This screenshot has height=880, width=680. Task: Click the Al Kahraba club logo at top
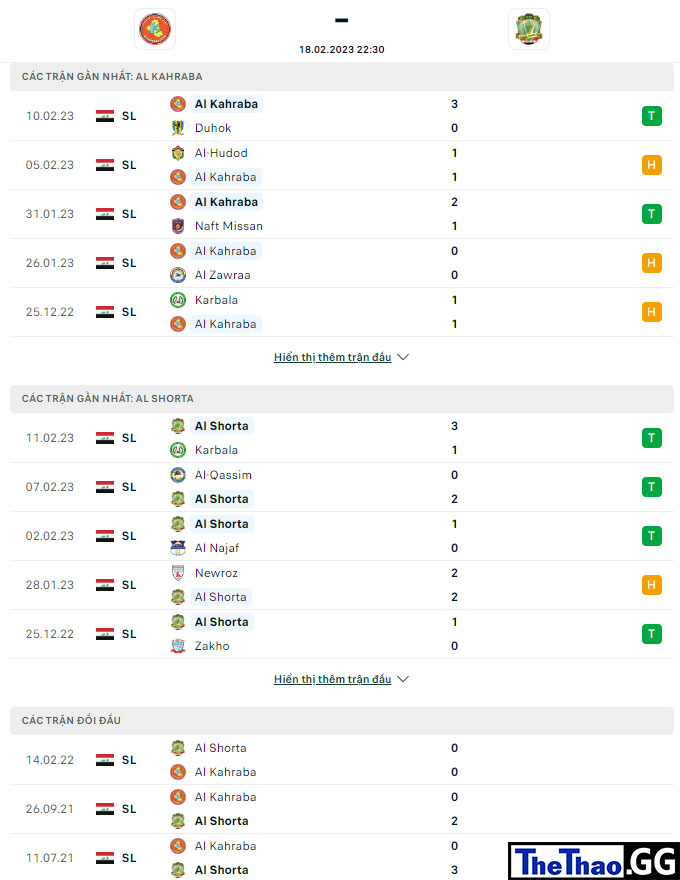[155, 29]
